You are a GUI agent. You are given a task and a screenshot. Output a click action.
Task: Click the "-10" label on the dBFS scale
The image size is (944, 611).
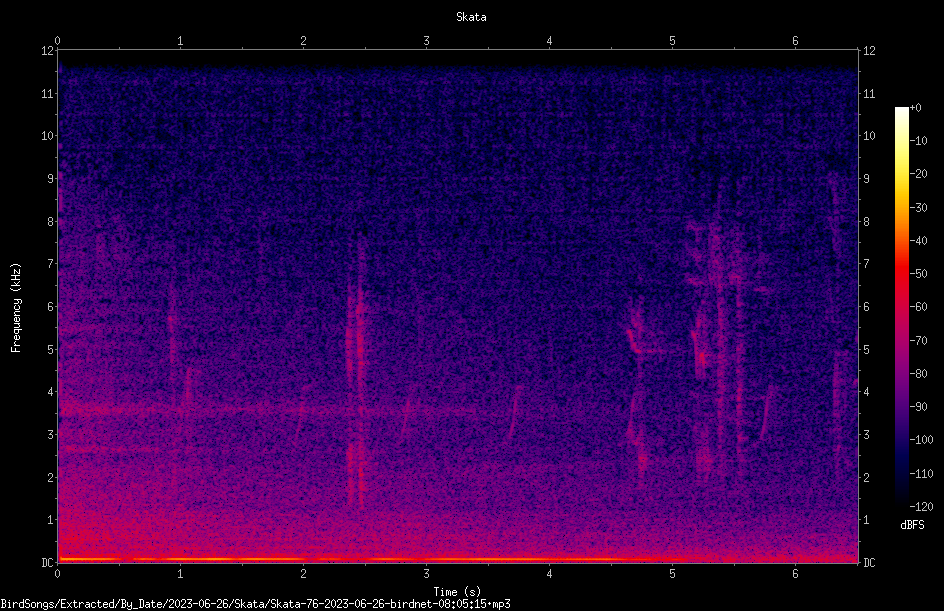[x=918, y=141]
